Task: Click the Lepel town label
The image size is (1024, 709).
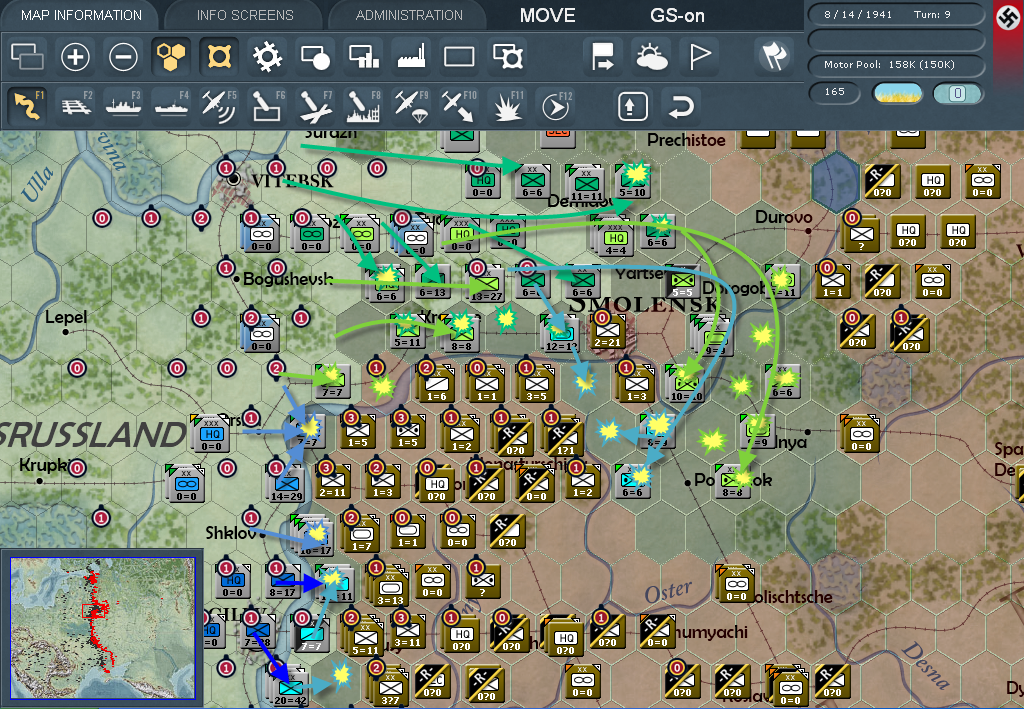Action: [x=66, y=317]
